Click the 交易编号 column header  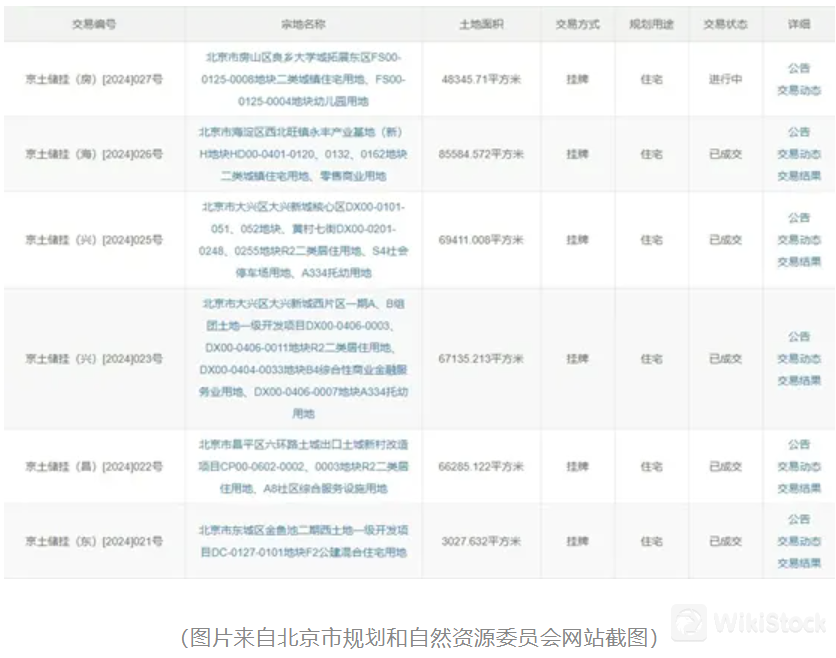(96, 24)
